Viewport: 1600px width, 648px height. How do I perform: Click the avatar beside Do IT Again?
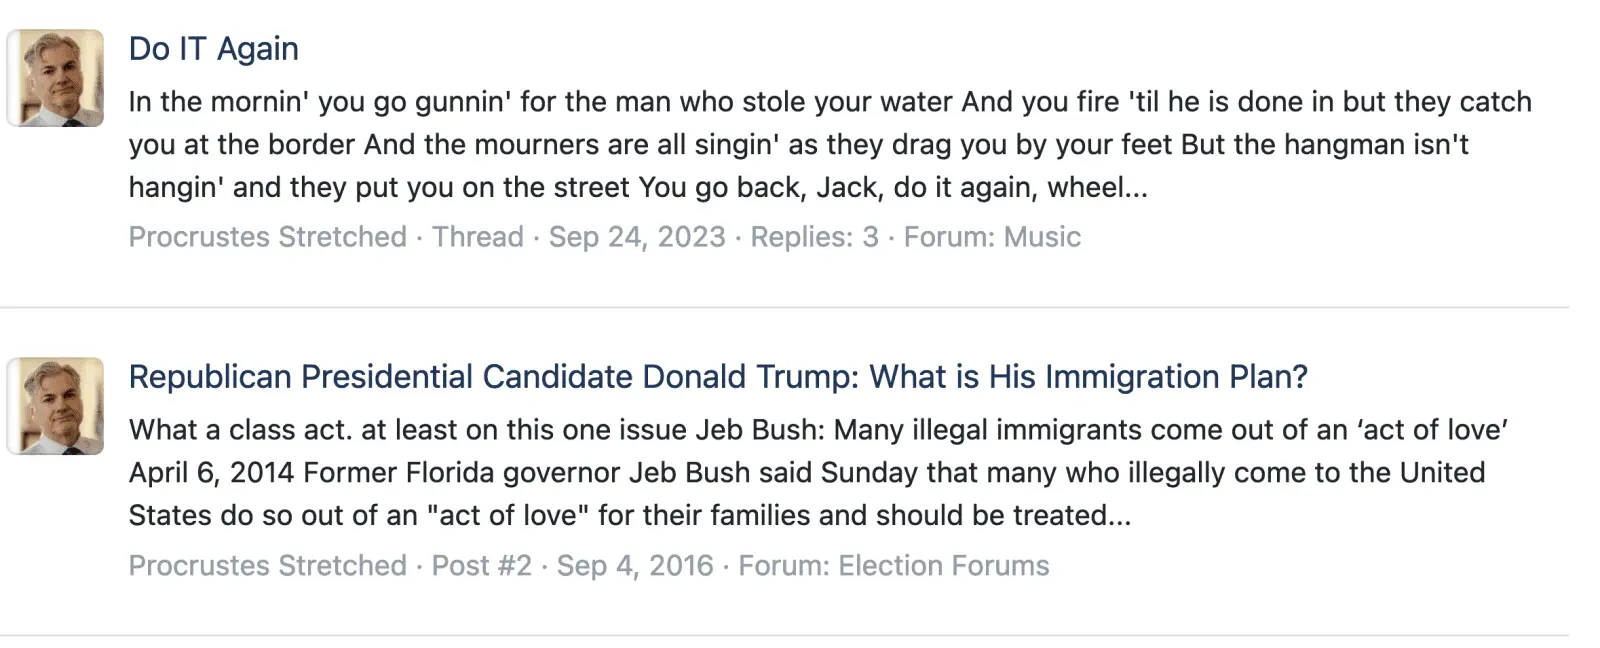click(56, 78)
